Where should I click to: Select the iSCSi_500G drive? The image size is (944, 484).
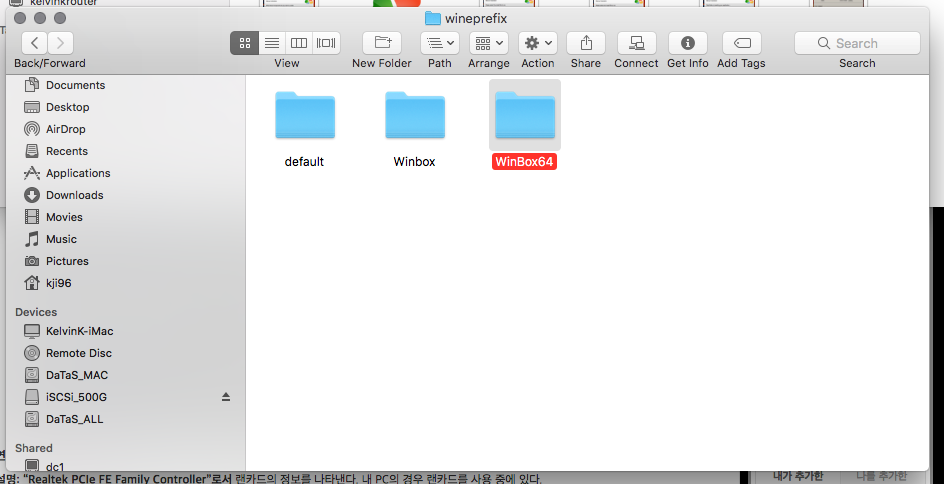[76, 397]
